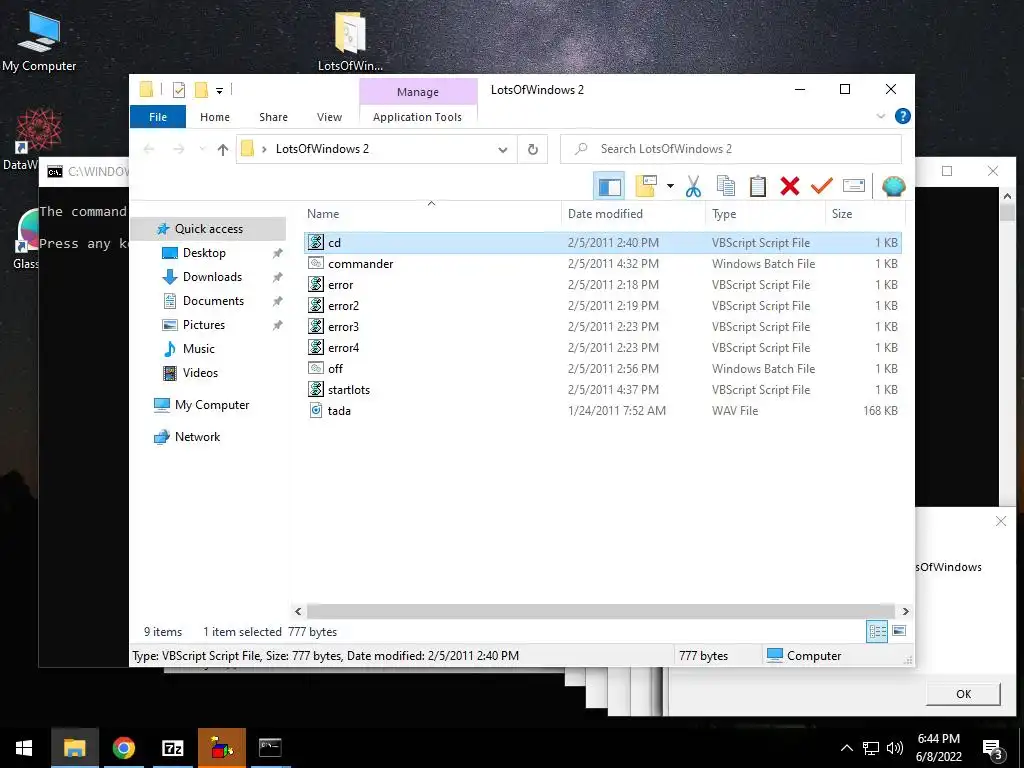This screenshot has height=768, width=1024.
Task: Click the volume speaker tray icon
Action: (x=895, y=748)
